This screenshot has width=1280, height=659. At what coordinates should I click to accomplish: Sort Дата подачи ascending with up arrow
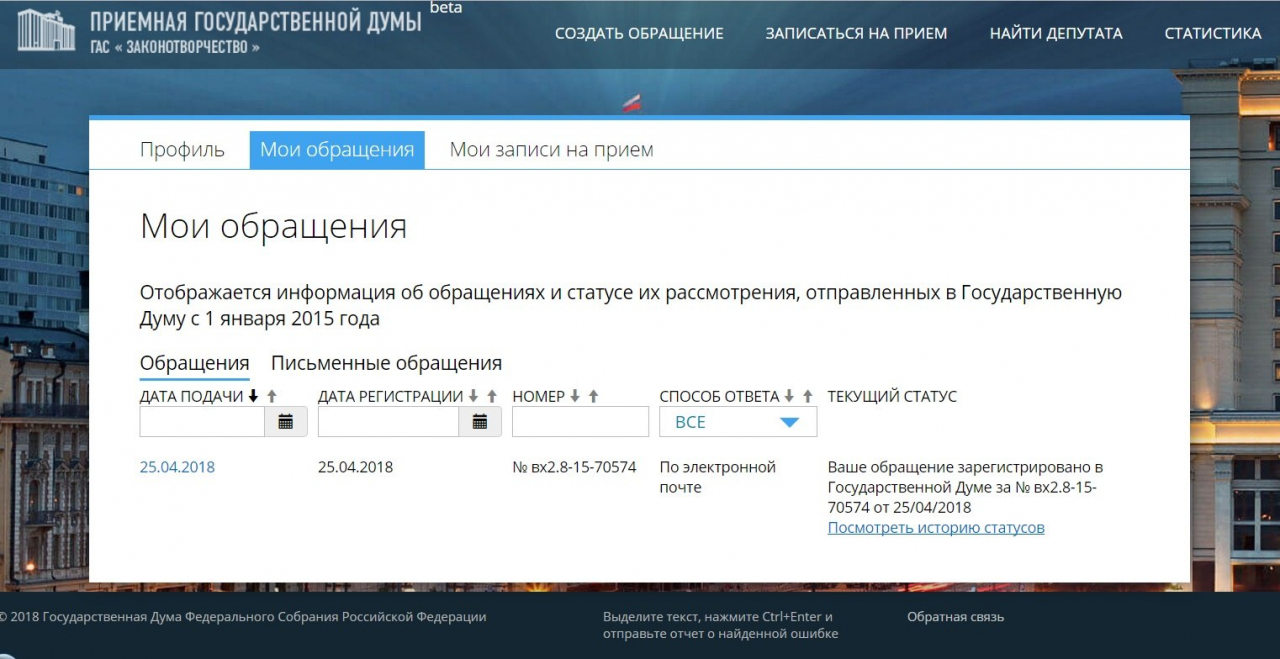272,396
